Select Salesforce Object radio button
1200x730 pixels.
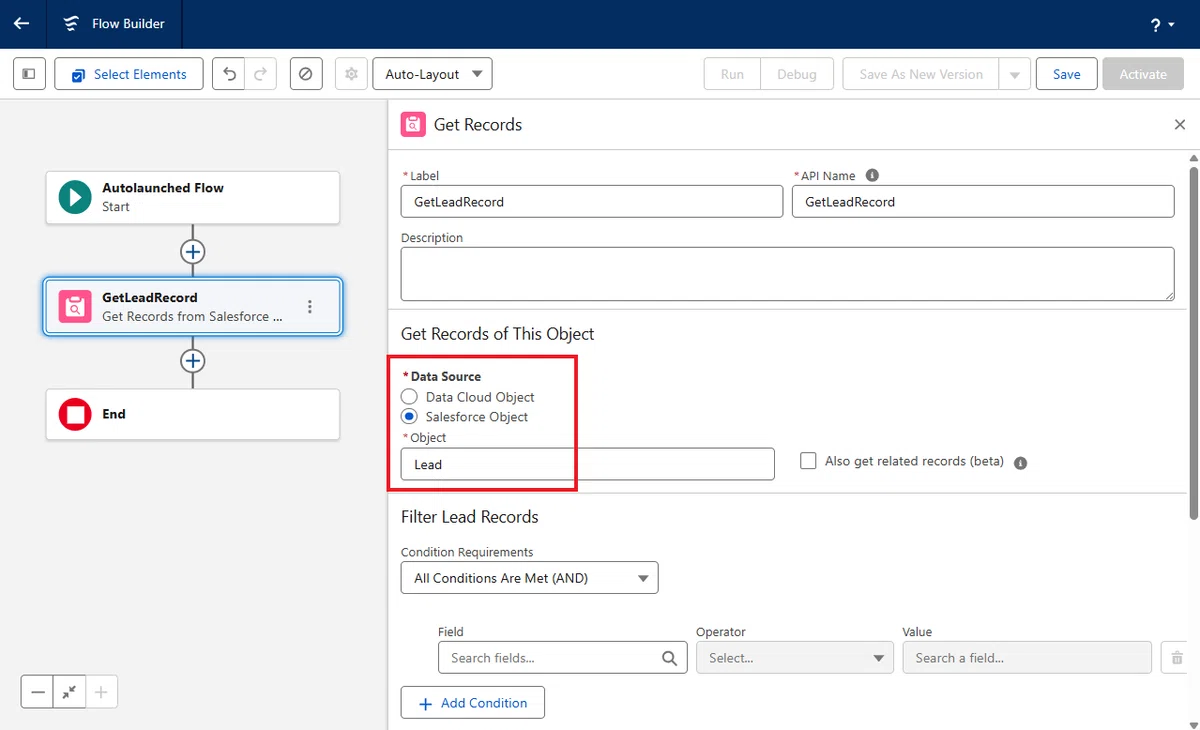click(409, 417)
